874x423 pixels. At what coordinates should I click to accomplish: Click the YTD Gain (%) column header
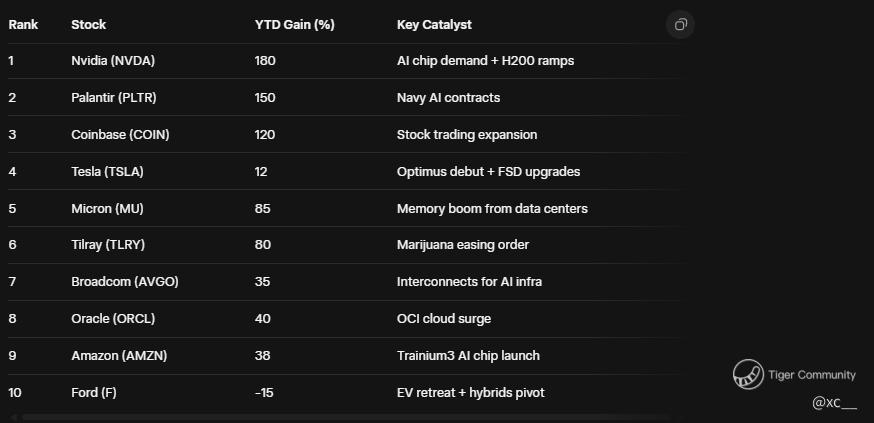(294, 24)
